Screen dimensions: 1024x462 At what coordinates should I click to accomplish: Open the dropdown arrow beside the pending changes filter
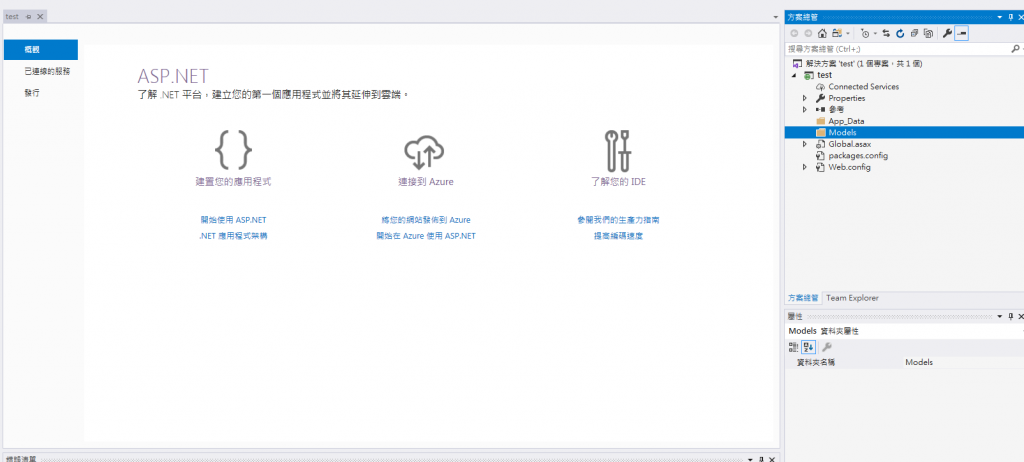875,34
